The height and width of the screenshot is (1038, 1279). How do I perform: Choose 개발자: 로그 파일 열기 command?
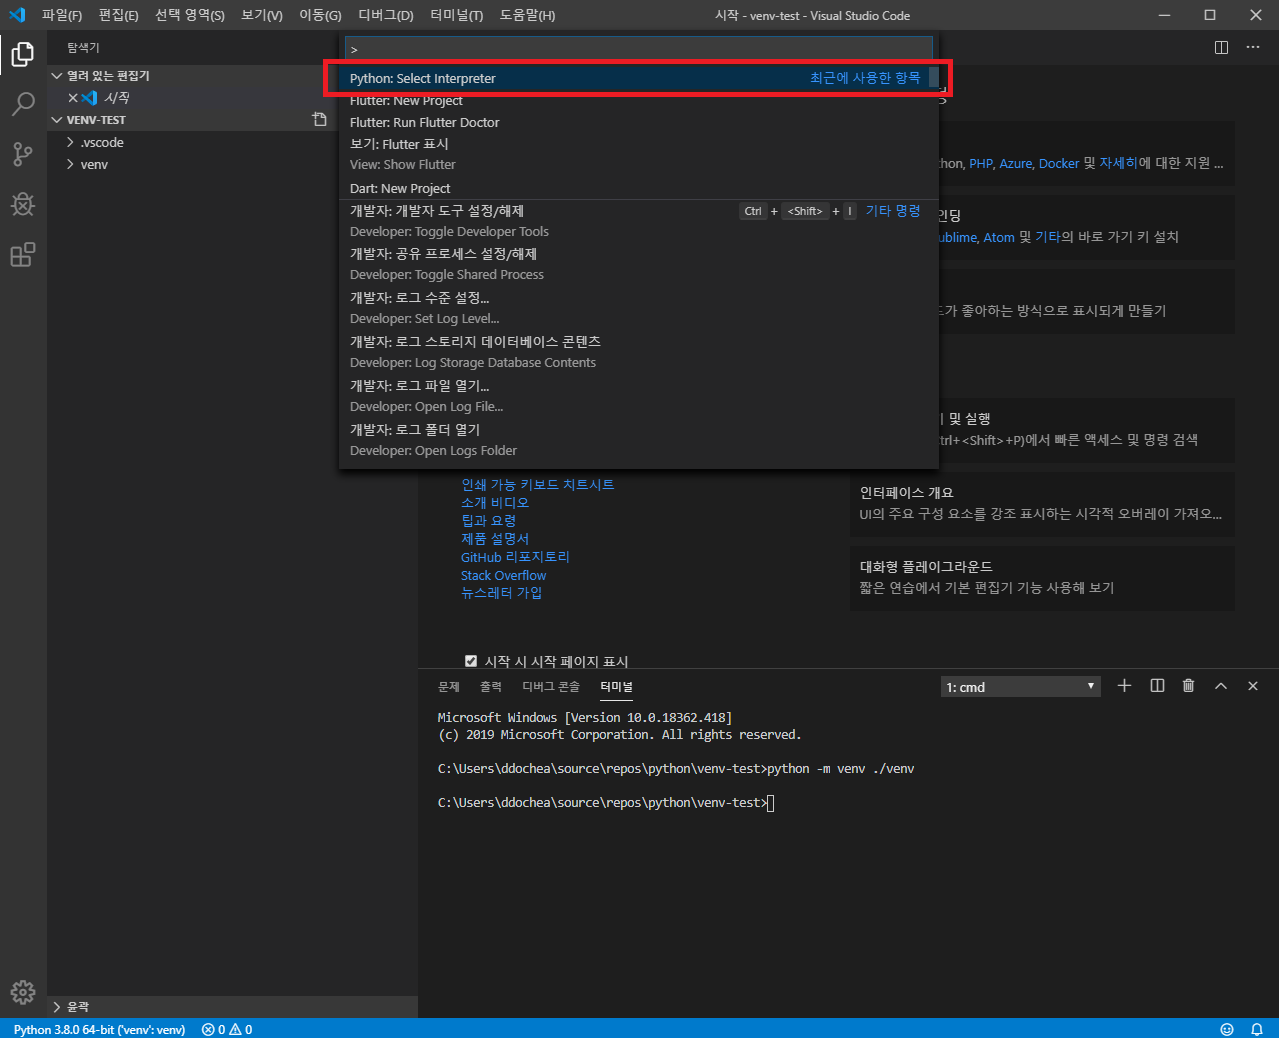(x=639, y=396)
